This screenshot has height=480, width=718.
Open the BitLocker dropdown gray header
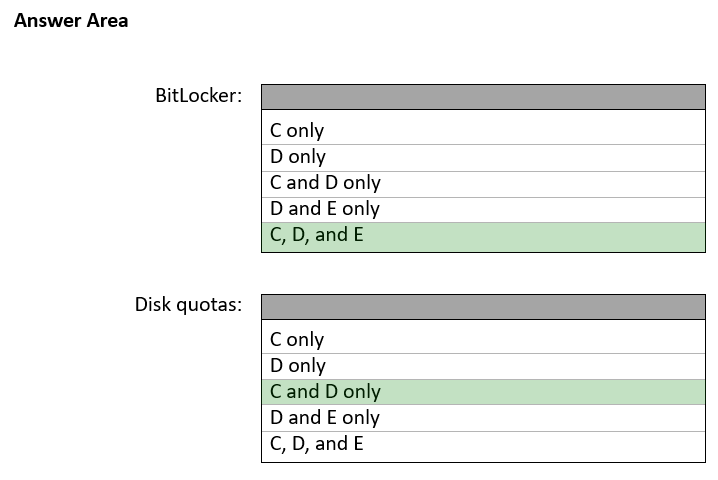[x=483, y=97]
